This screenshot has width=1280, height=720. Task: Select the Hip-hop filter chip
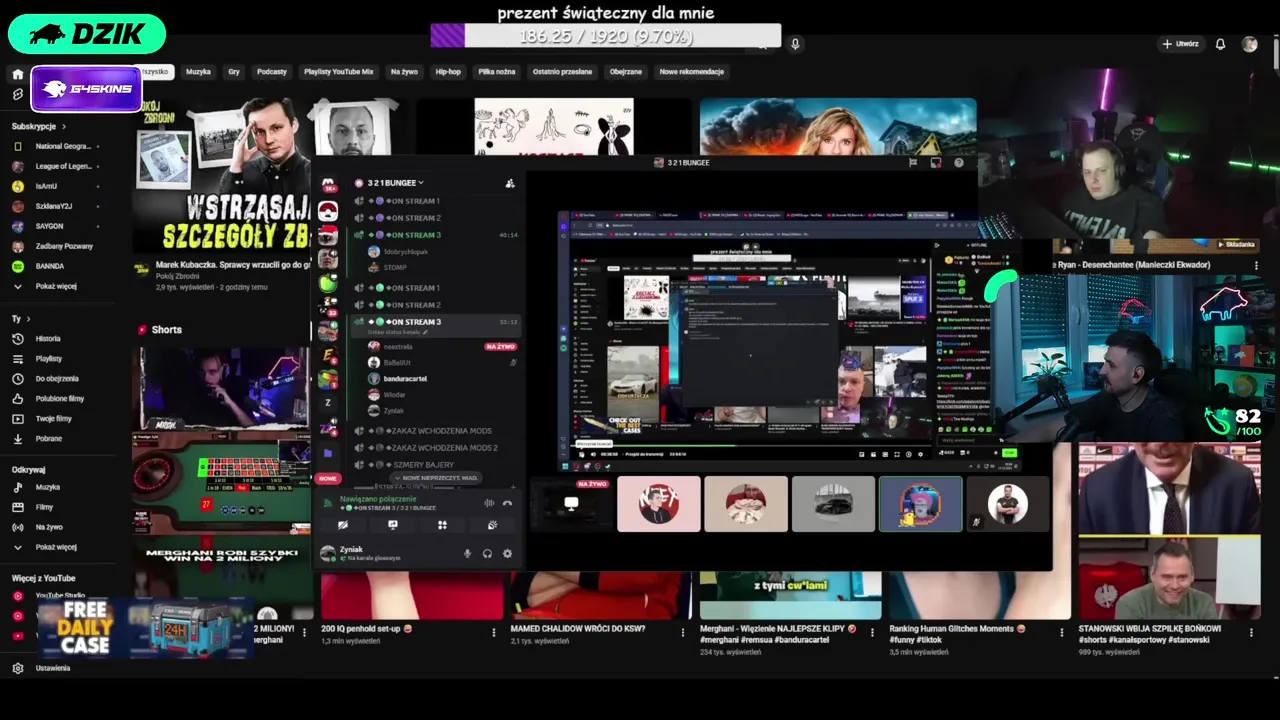coord(448,72)
